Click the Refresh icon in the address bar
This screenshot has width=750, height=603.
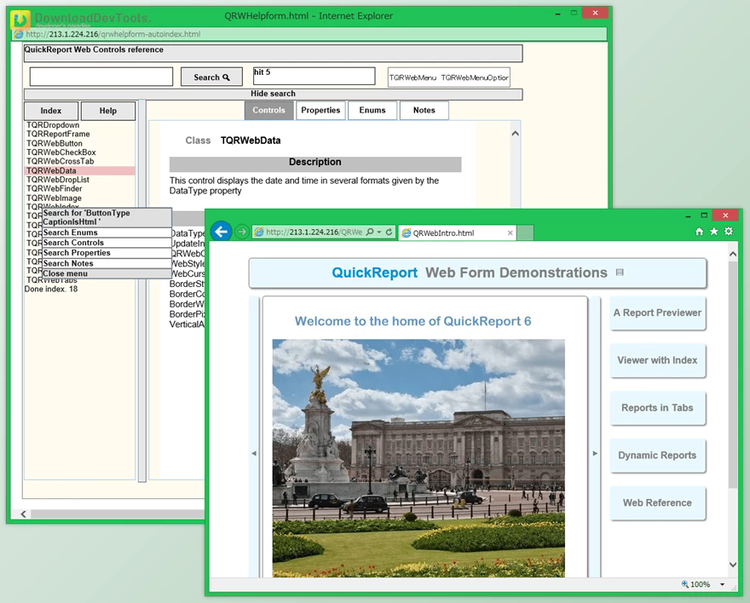point(389,232)
